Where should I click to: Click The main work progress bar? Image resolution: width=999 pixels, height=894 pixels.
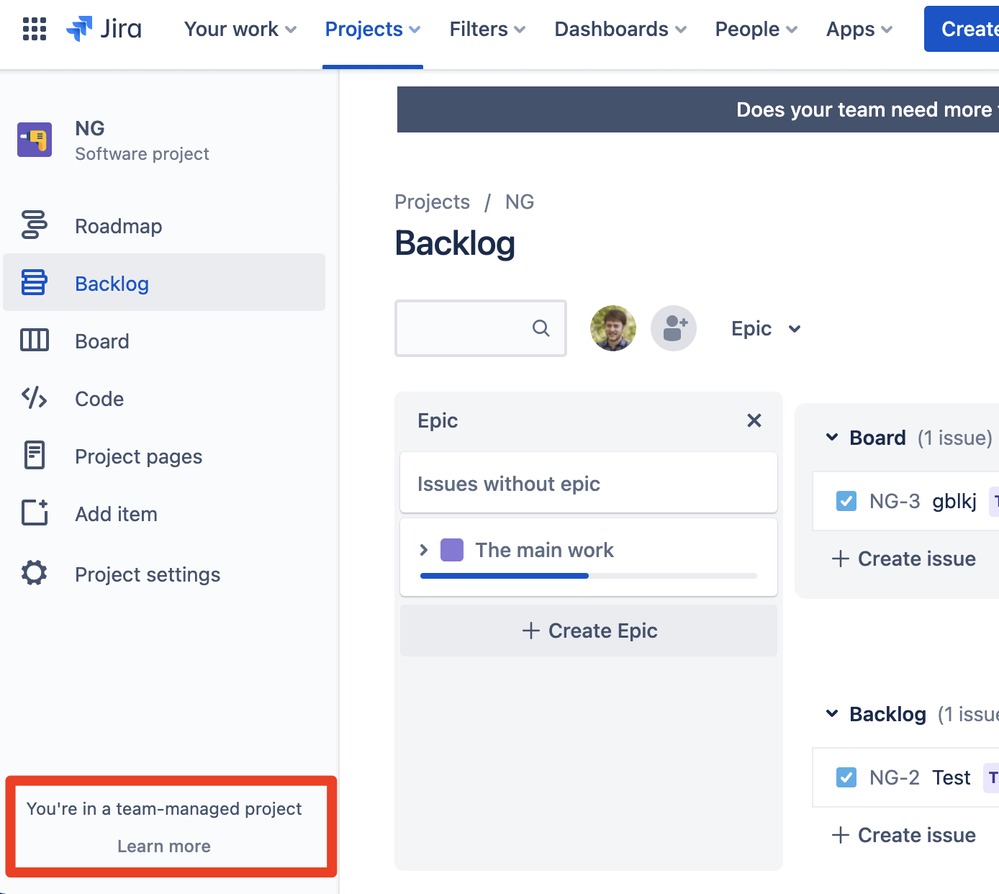589,575
